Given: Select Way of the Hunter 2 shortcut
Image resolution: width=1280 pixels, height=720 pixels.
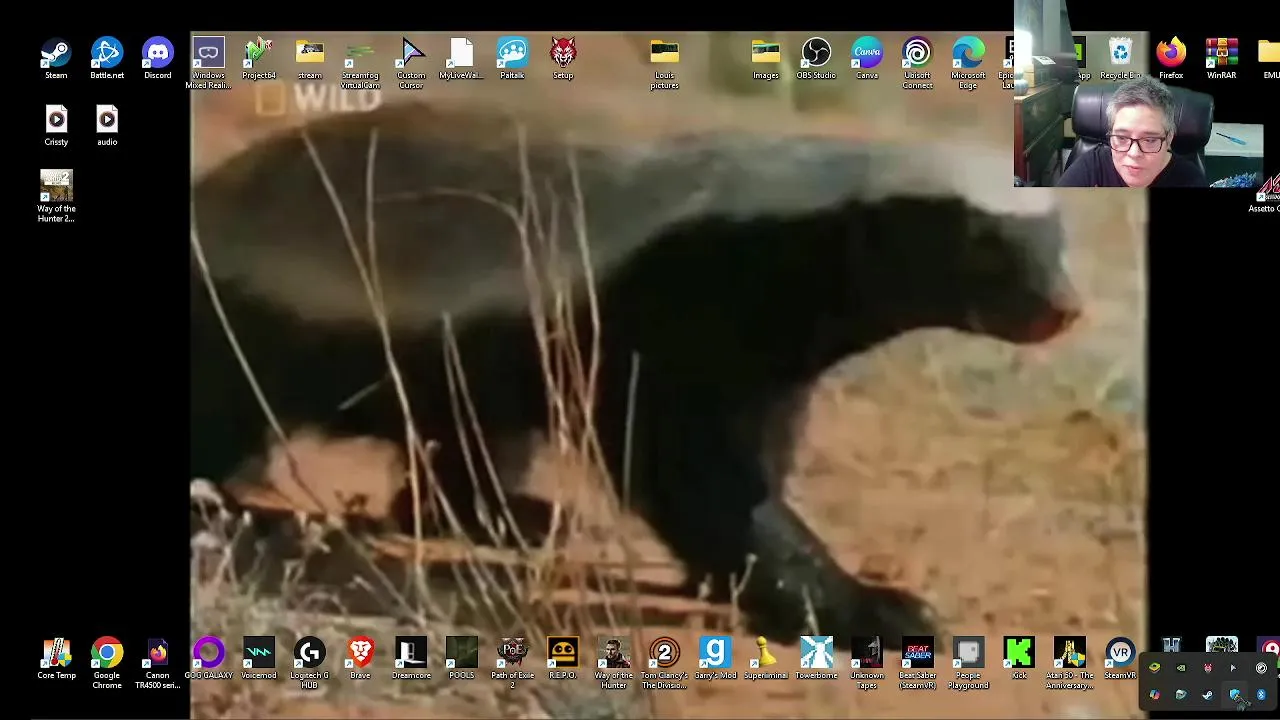Looking at the screenshot, I should click(x=56, y=196).
